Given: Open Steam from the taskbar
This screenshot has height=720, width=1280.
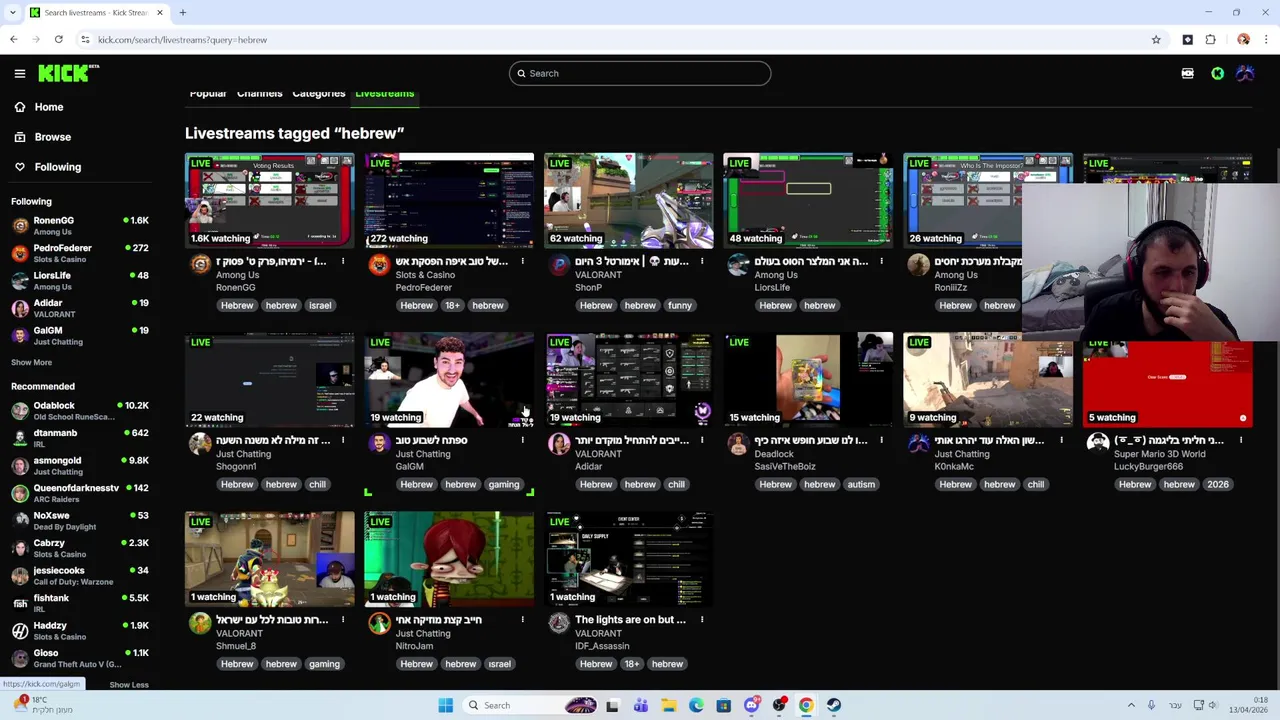Looking at the screenshot, I should coord(833,705).
